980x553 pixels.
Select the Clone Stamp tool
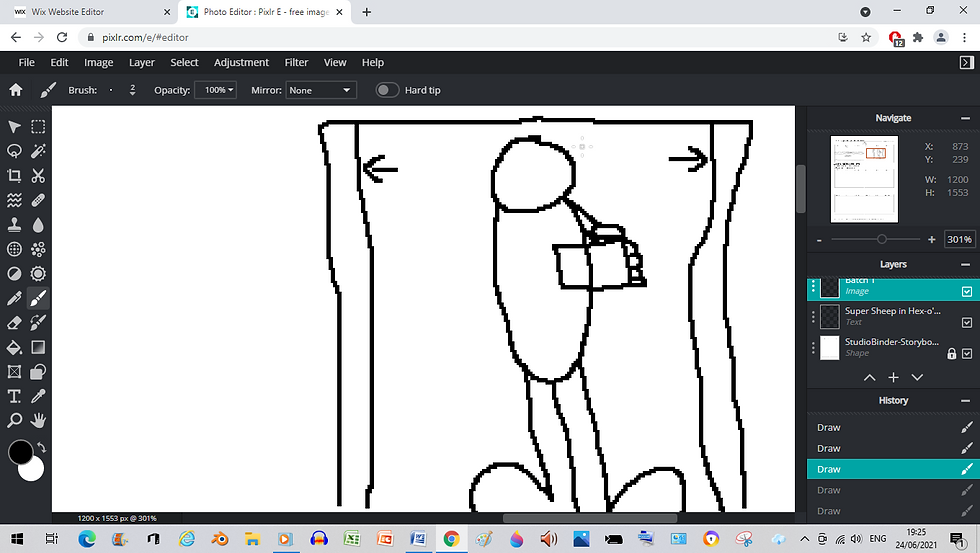tap(14, 225)
